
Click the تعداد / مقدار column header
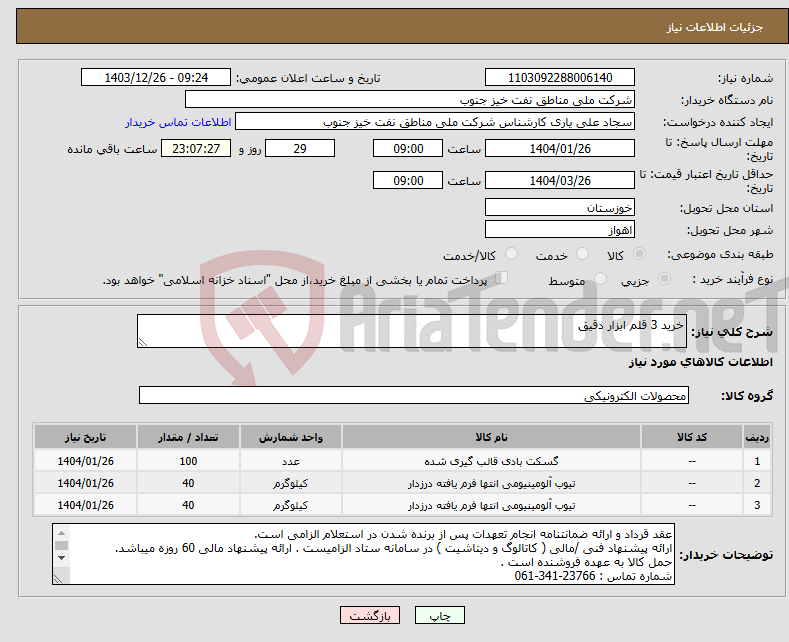click(188, 437)
